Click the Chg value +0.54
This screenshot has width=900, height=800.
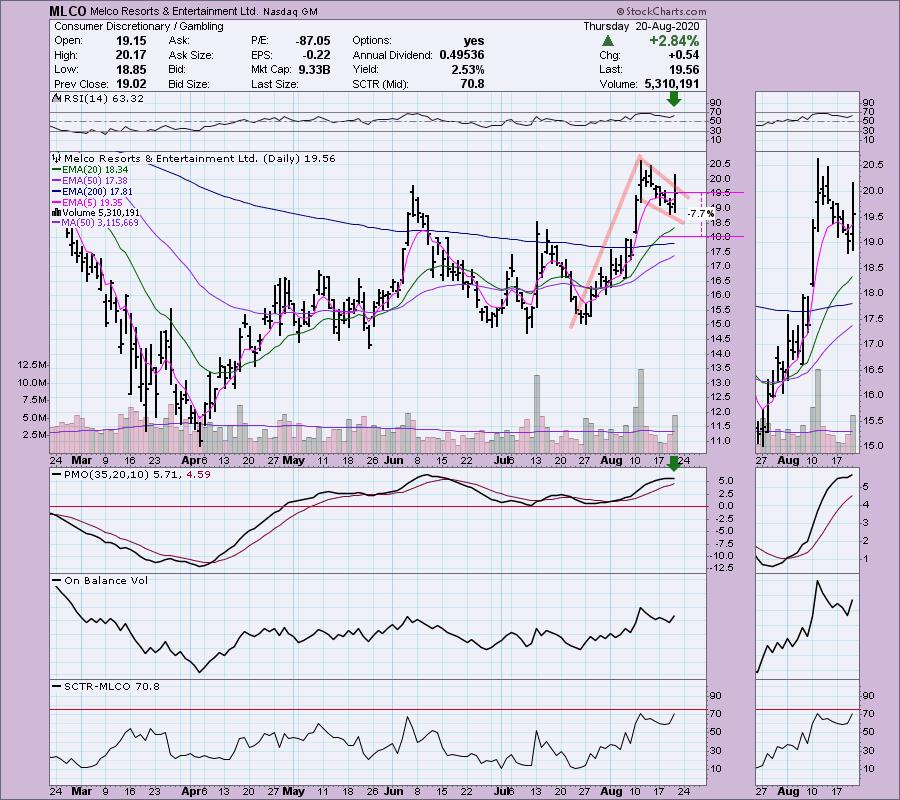pyautogui.click(x=684, y=55)
